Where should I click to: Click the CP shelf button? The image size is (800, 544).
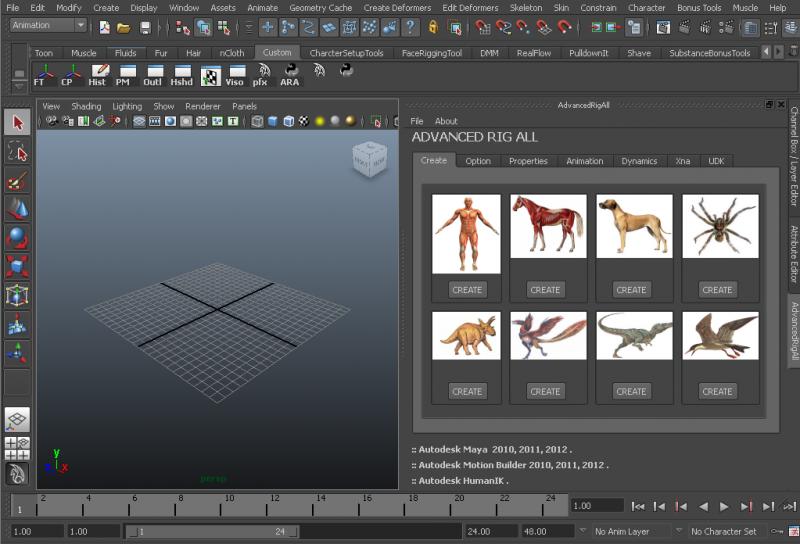click(x=72, y=76)
